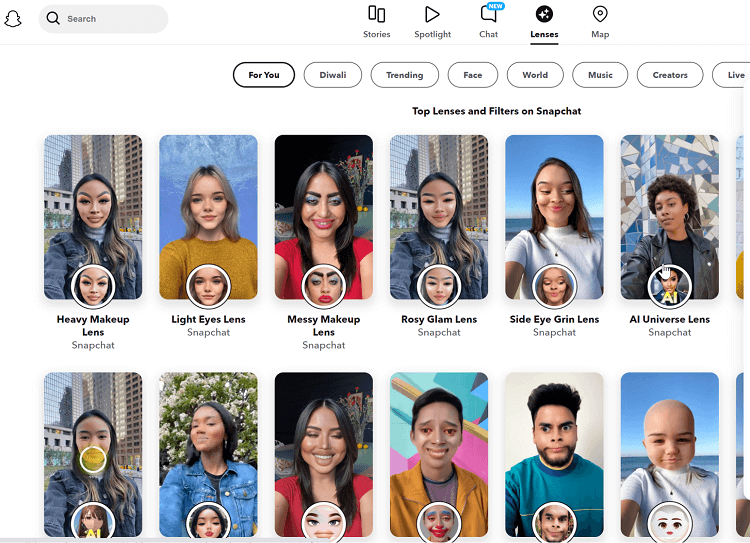Choose the World lens category
Image resolution: width=750 pixels, height=543 pixels.
point(535,75)
